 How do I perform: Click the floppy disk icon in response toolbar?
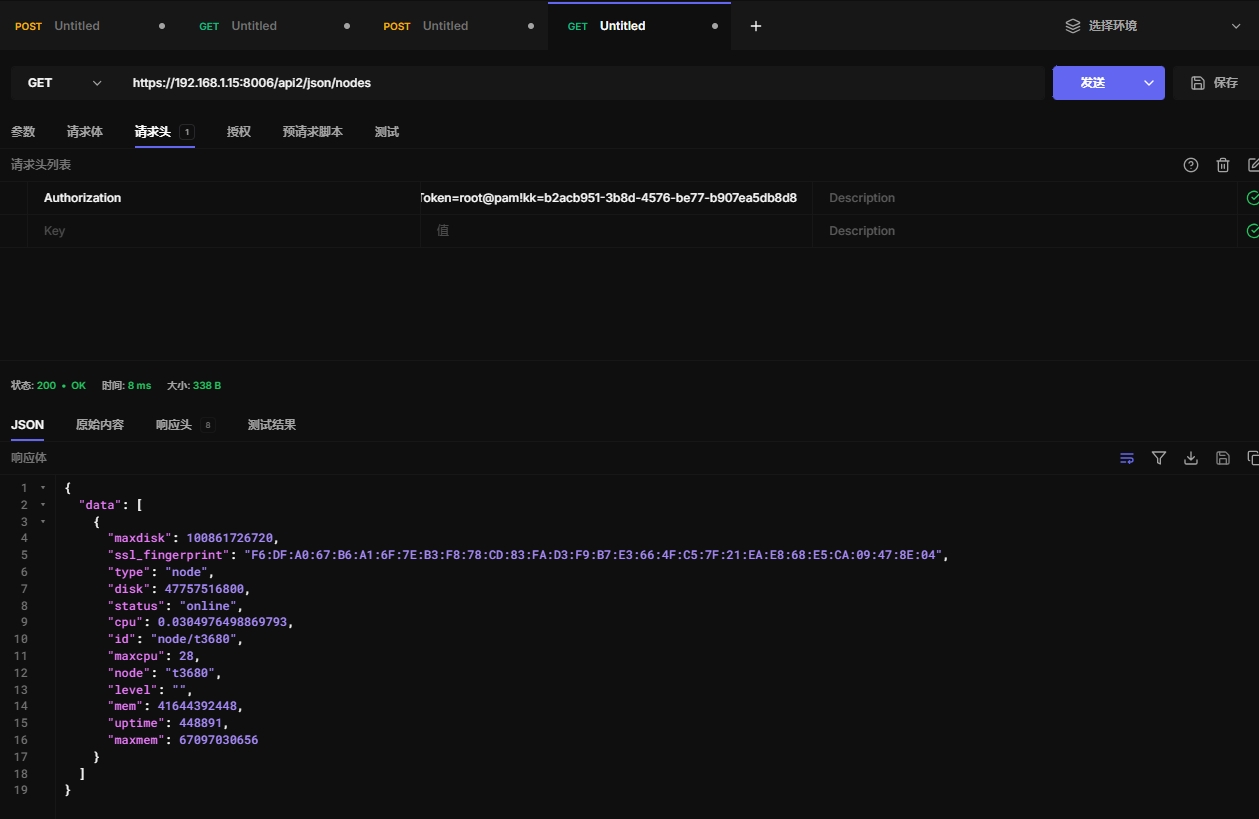click(x=1222, y=458)
